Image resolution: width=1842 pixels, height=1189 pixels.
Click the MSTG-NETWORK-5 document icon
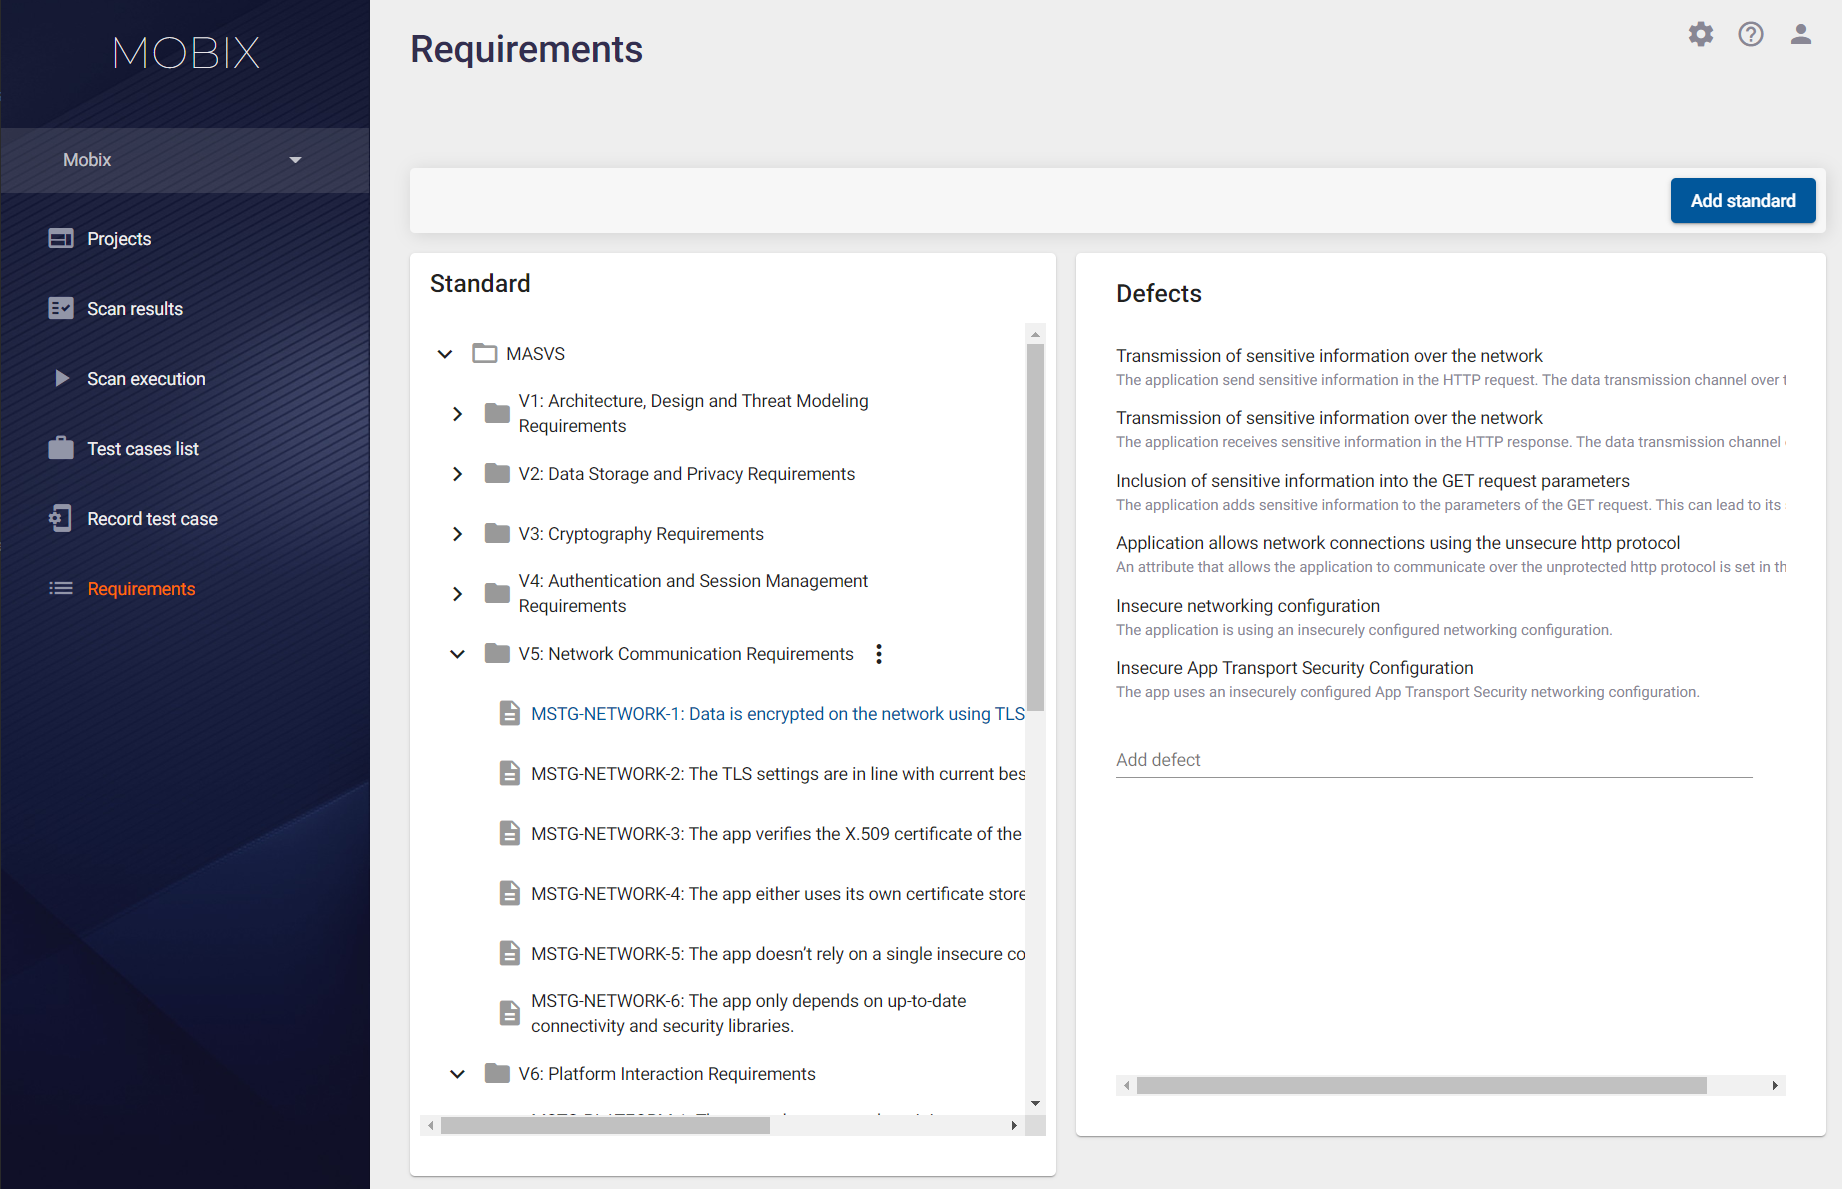[510, 953]
